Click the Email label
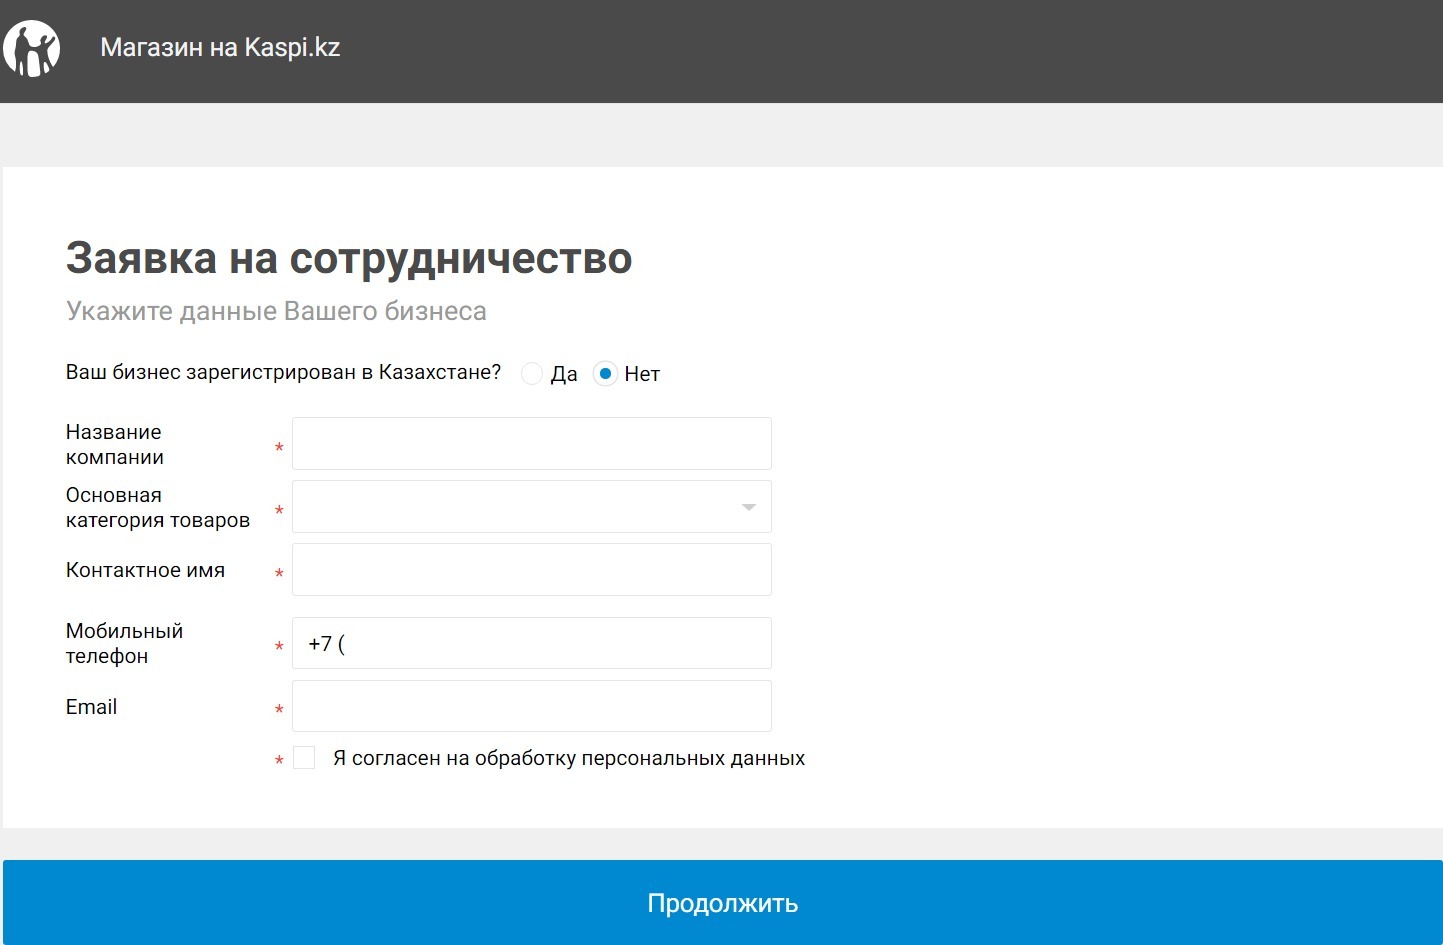Screen dimensions: 1443x945 point(91,707)
